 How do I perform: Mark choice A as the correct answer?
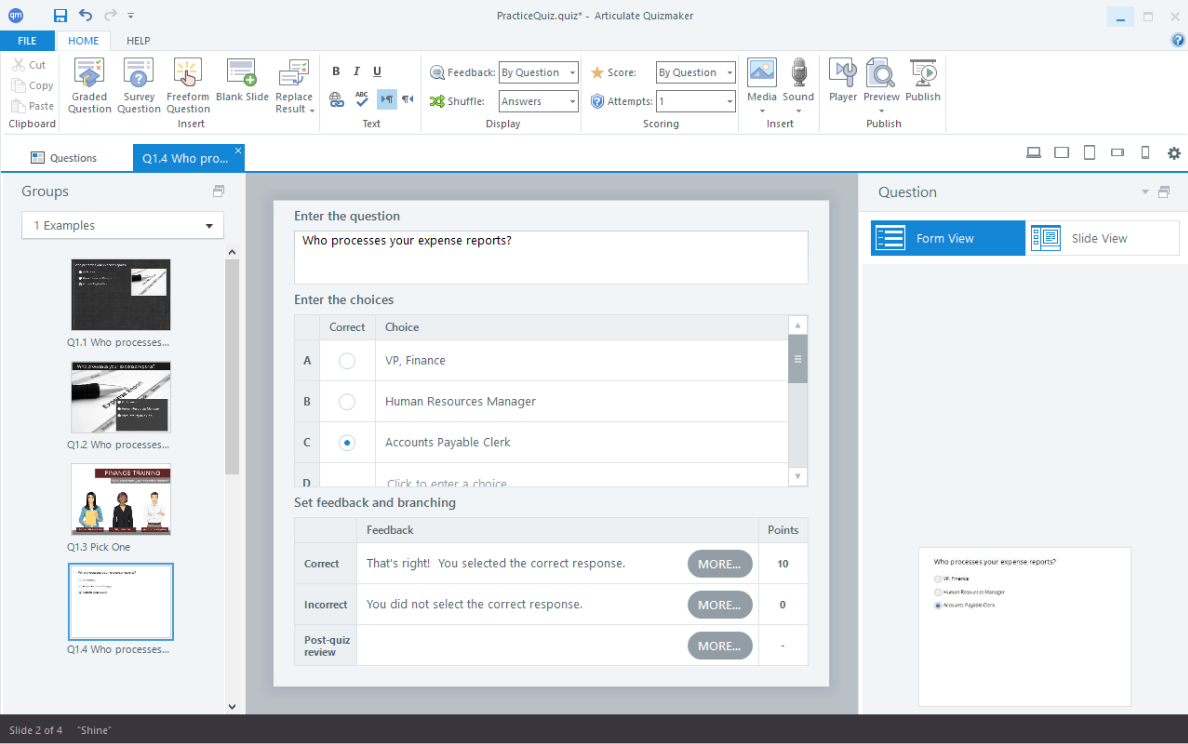pos(346,360)
